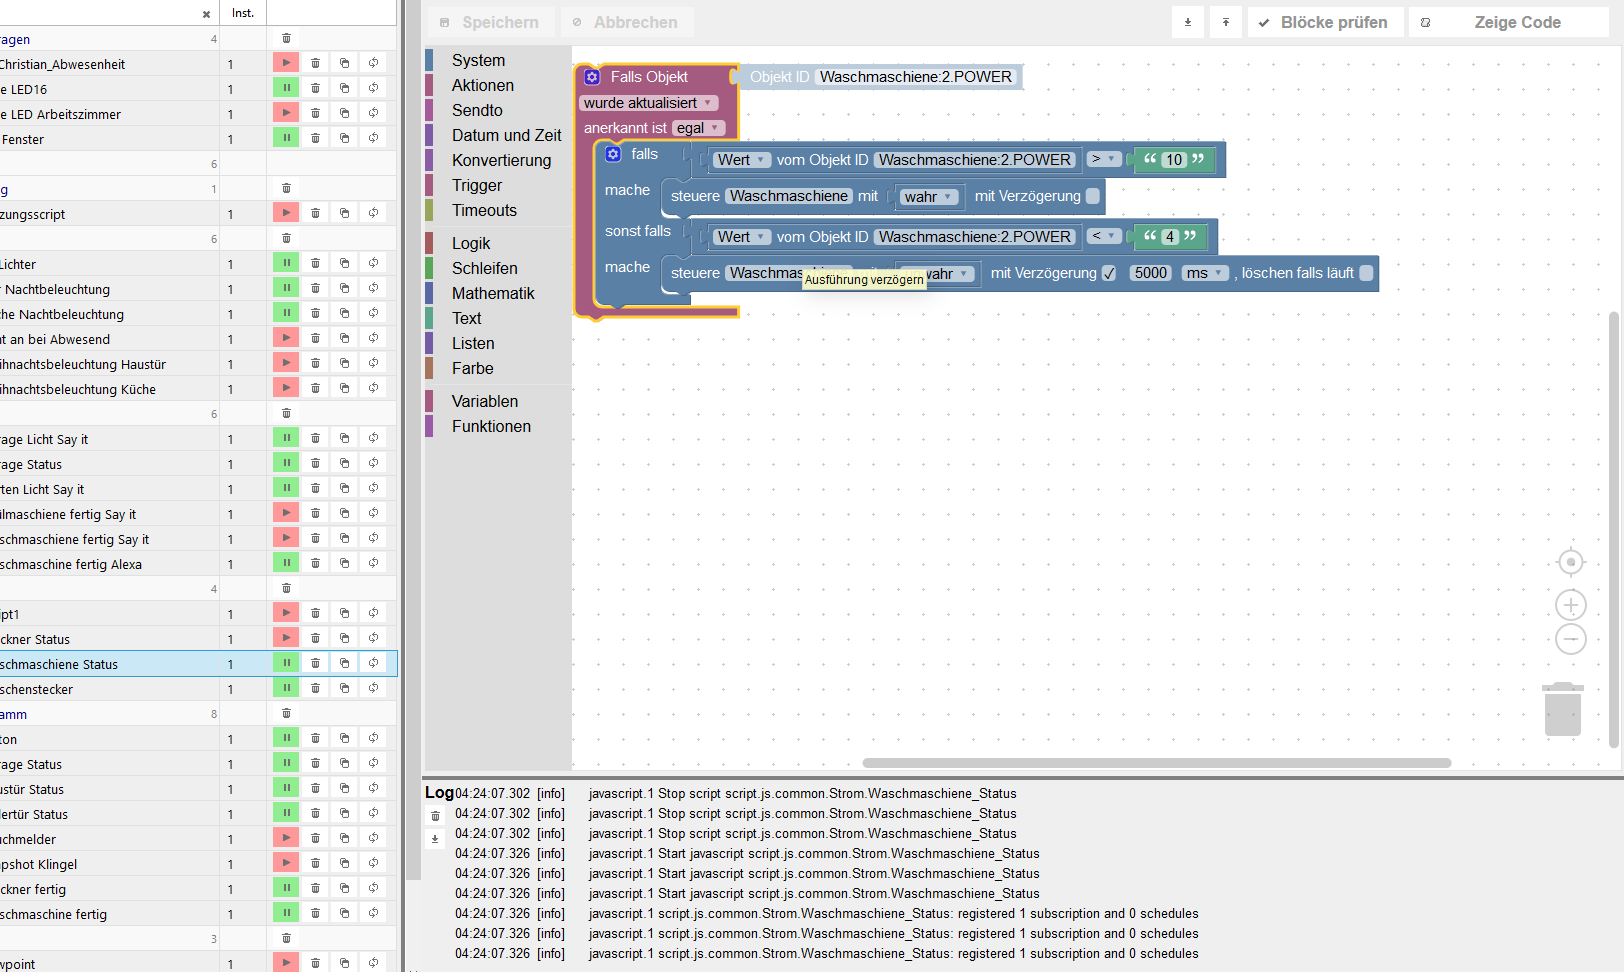Restart the Fenster script
This screenshot has width=1624, height=972.
(373, 138)
